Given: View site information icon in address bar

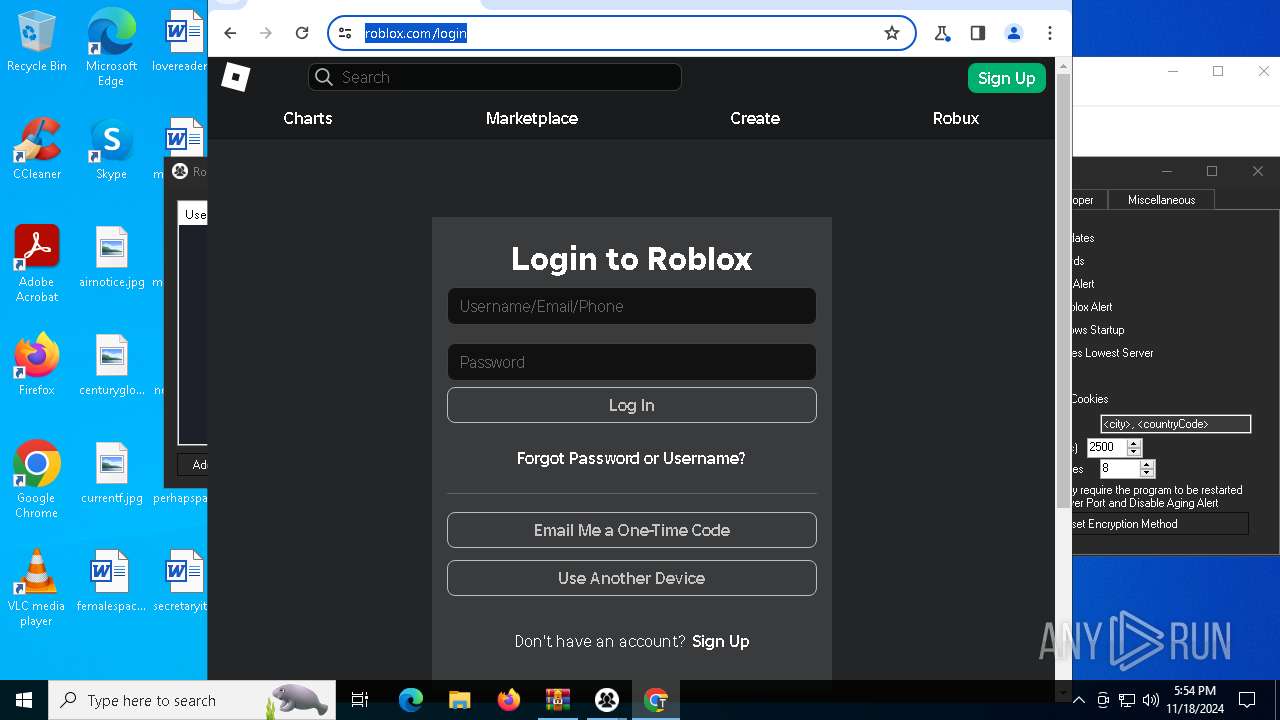Looking at the screenshot, I should pos(345,33).
